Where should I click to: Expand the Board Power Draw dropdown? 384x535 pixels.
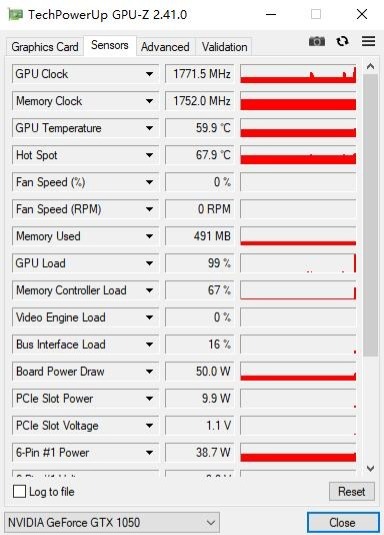coord(149,372)
